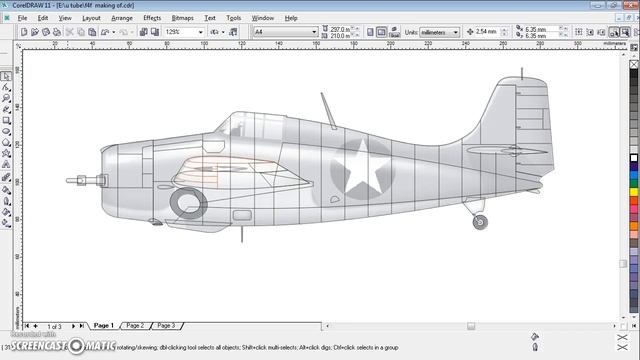Image resolution: width=640 pixels, height=360 pixels.
Task: Open the Text menu
Action: [210, 18]
